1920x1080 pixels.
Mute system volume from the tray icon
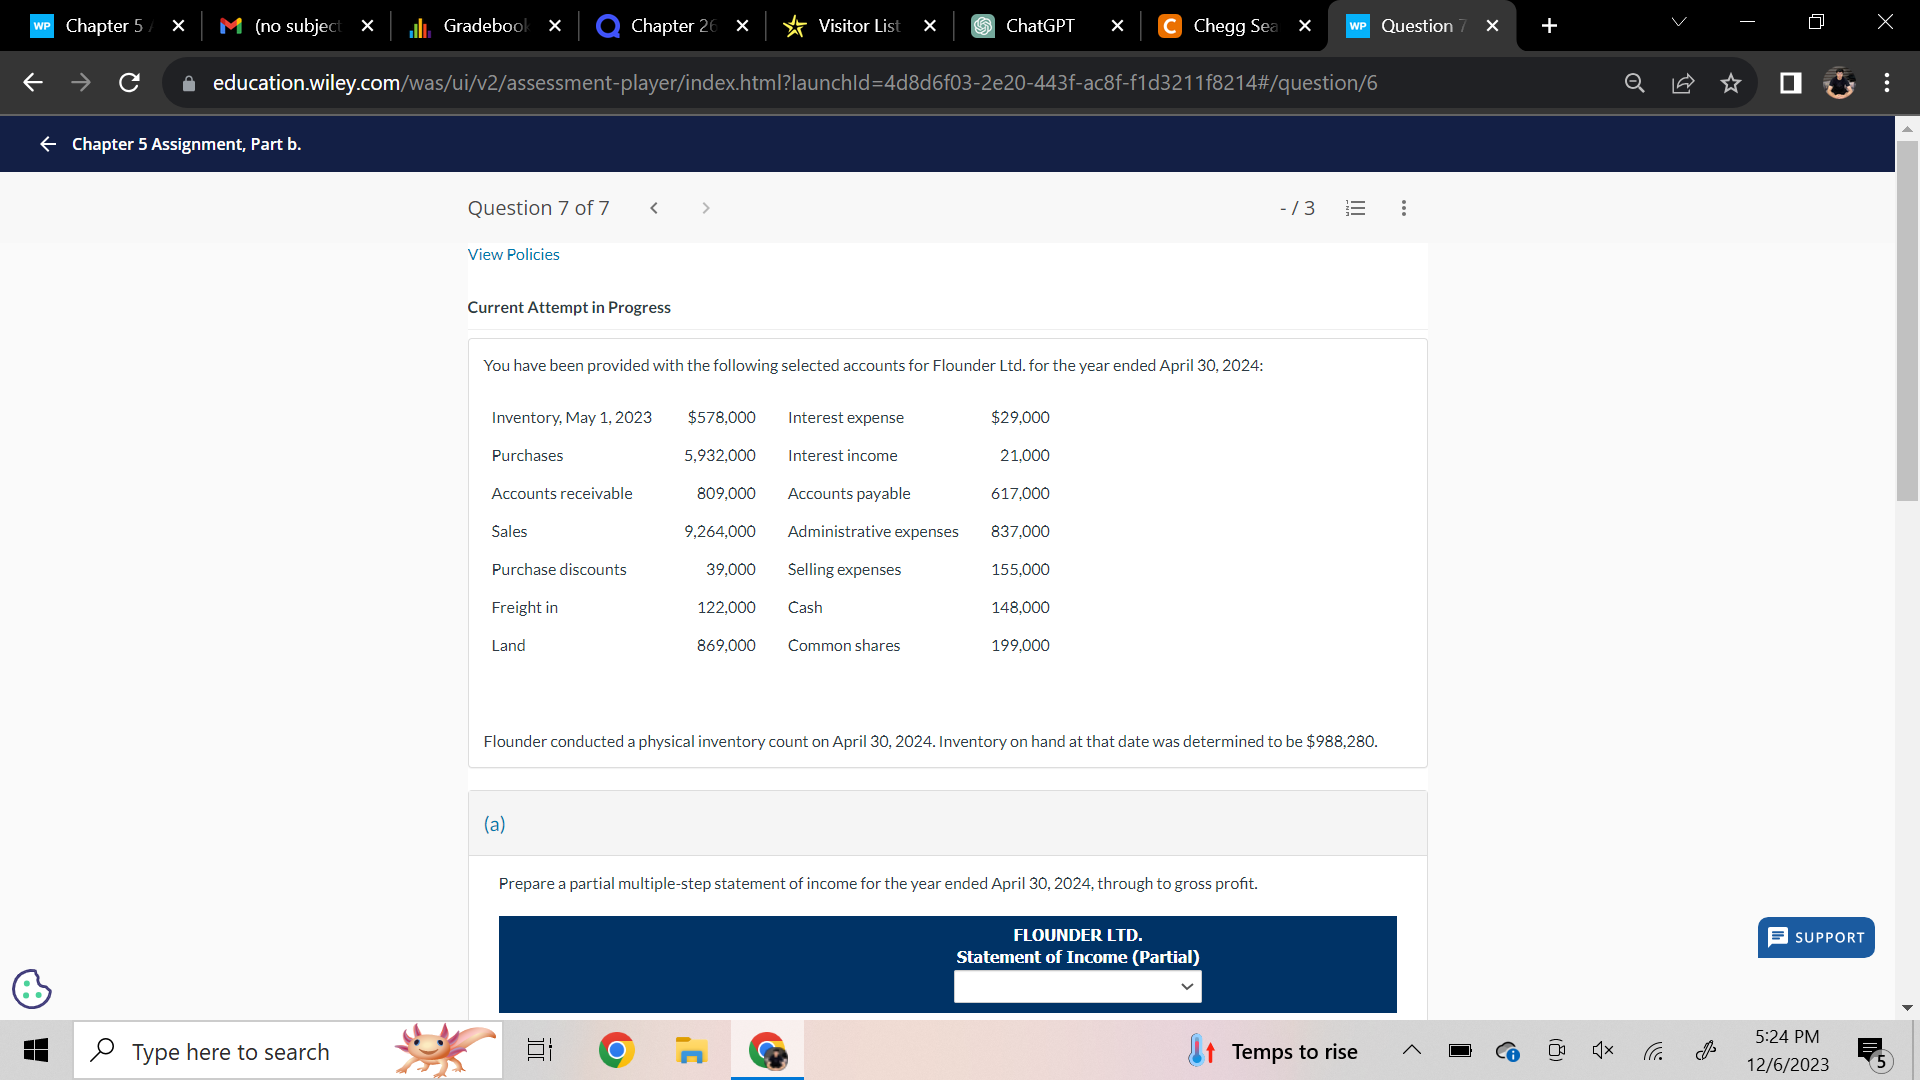click(x=1602, y=1050)
